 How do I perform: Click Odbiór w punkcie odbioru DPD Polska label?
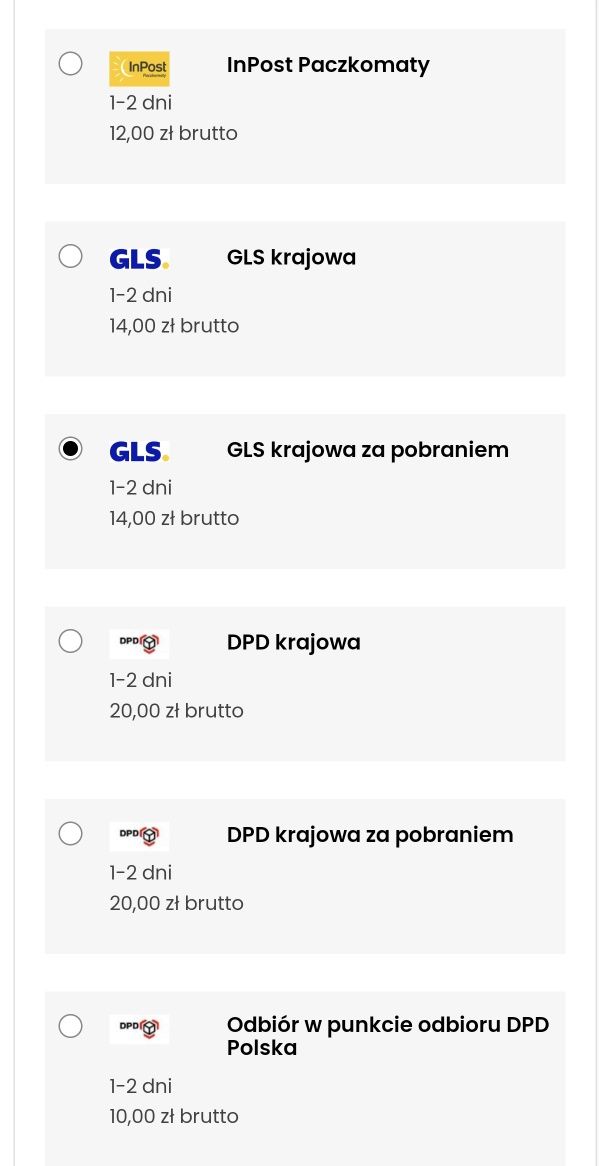(x=388, y=1037)
